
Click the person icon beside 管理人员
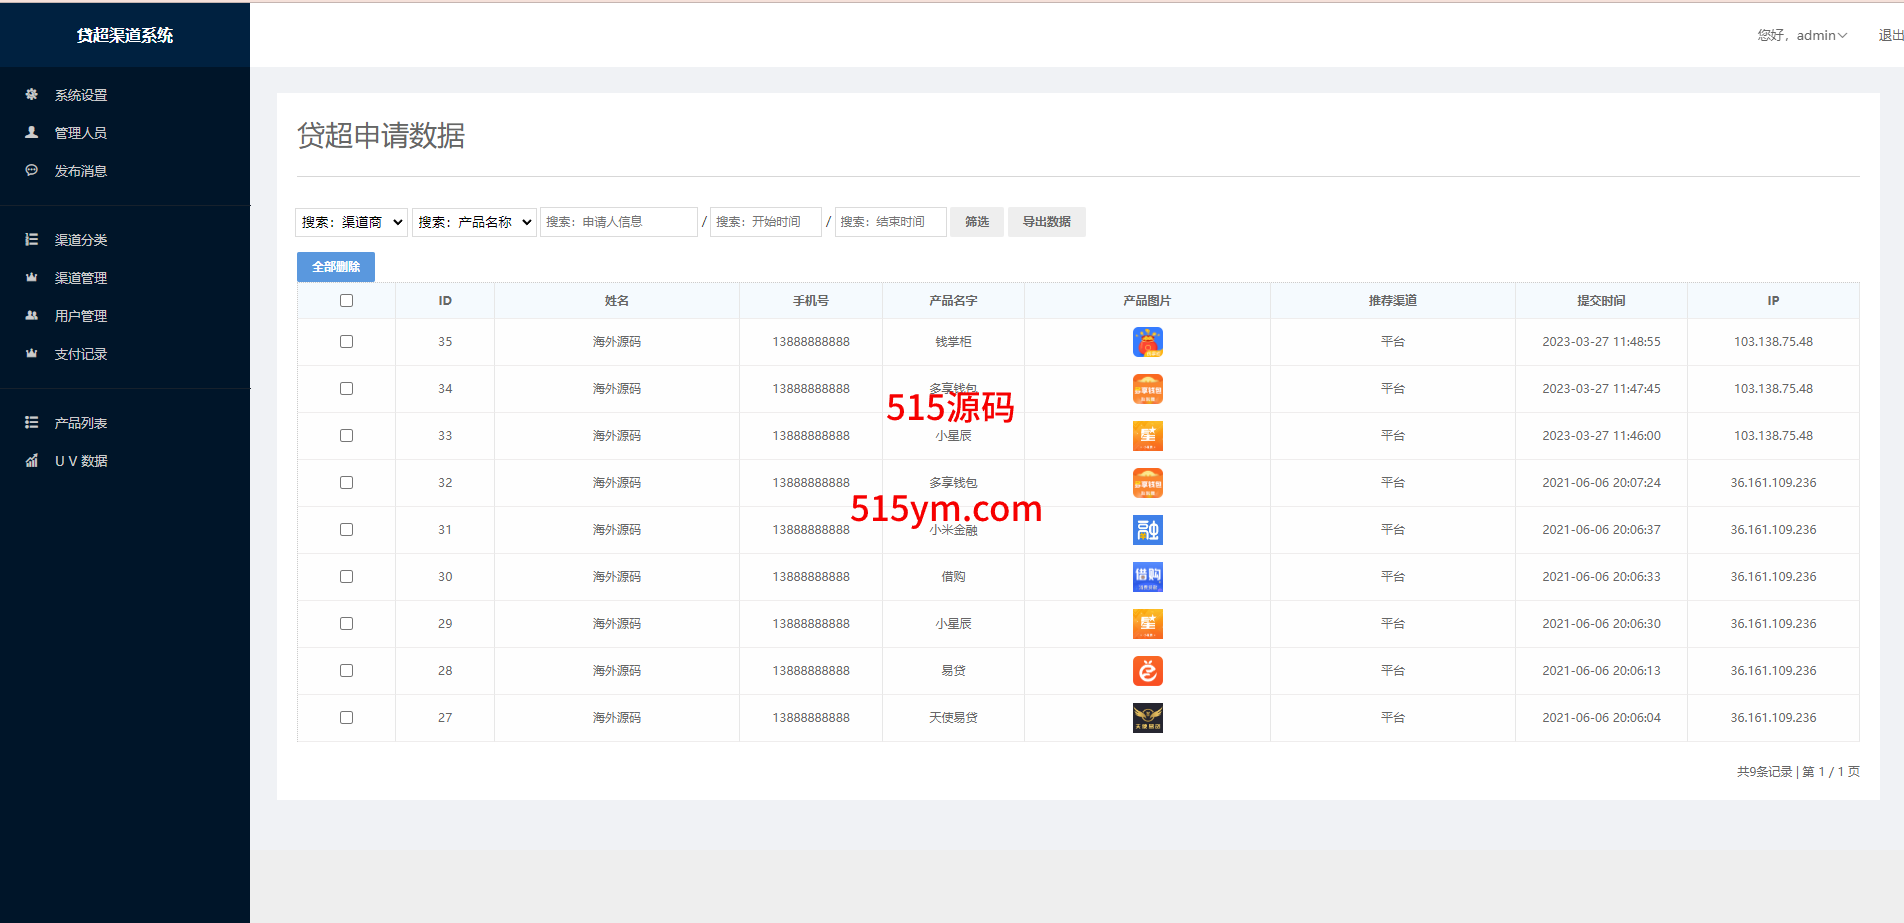[x=32, y=132]
